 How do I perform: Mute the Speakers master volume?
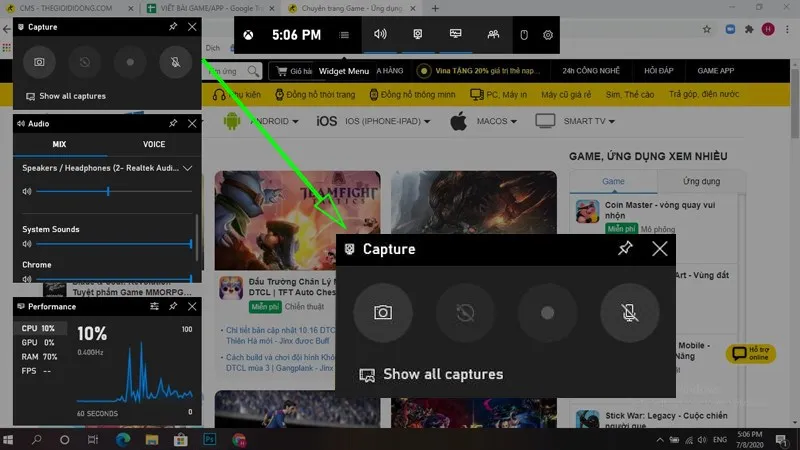tap(27, 191)
